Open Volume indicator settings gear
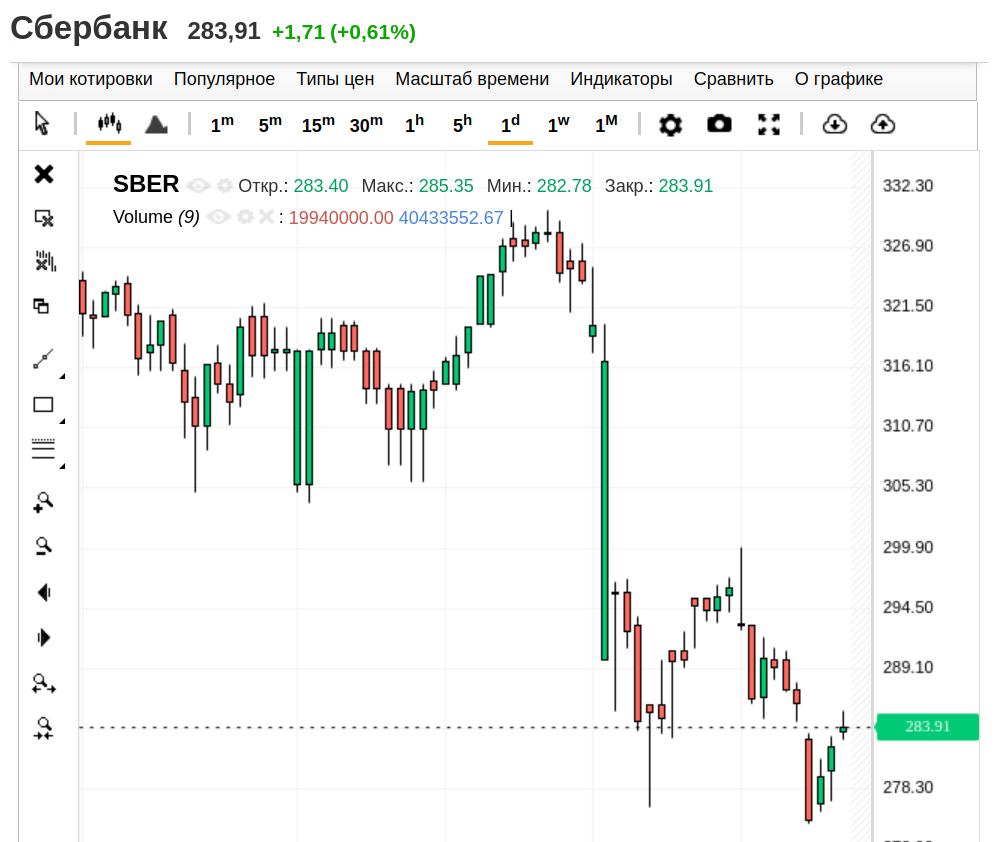The image size is (999, 842). click(x=245, y=217)
